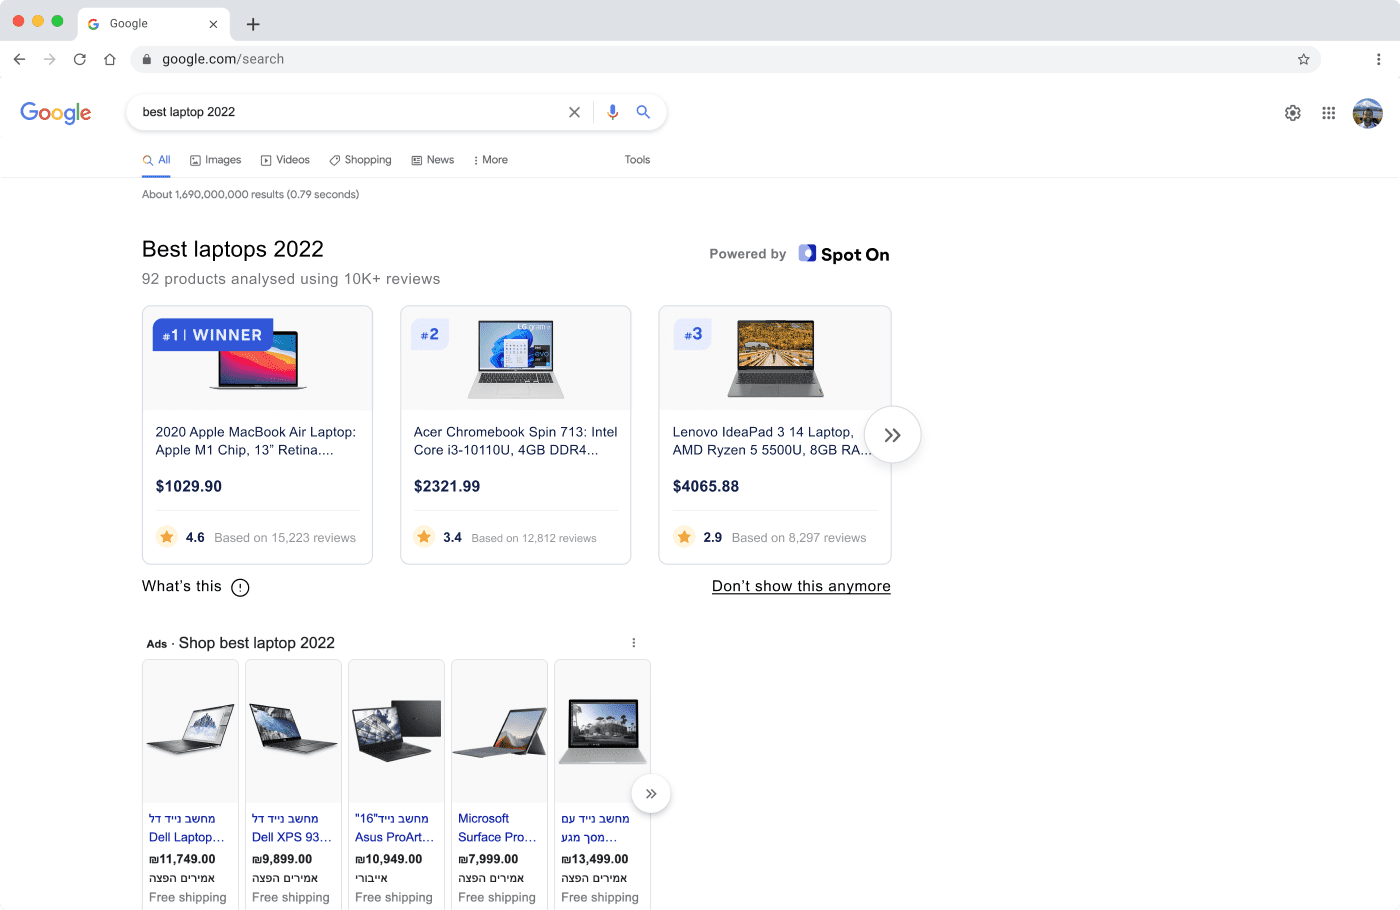The height and width of the screenshot is (910, 1400).
Task: Click Based on 12,812 reviews
Action: pyautogui.click(x=534, y=538)
